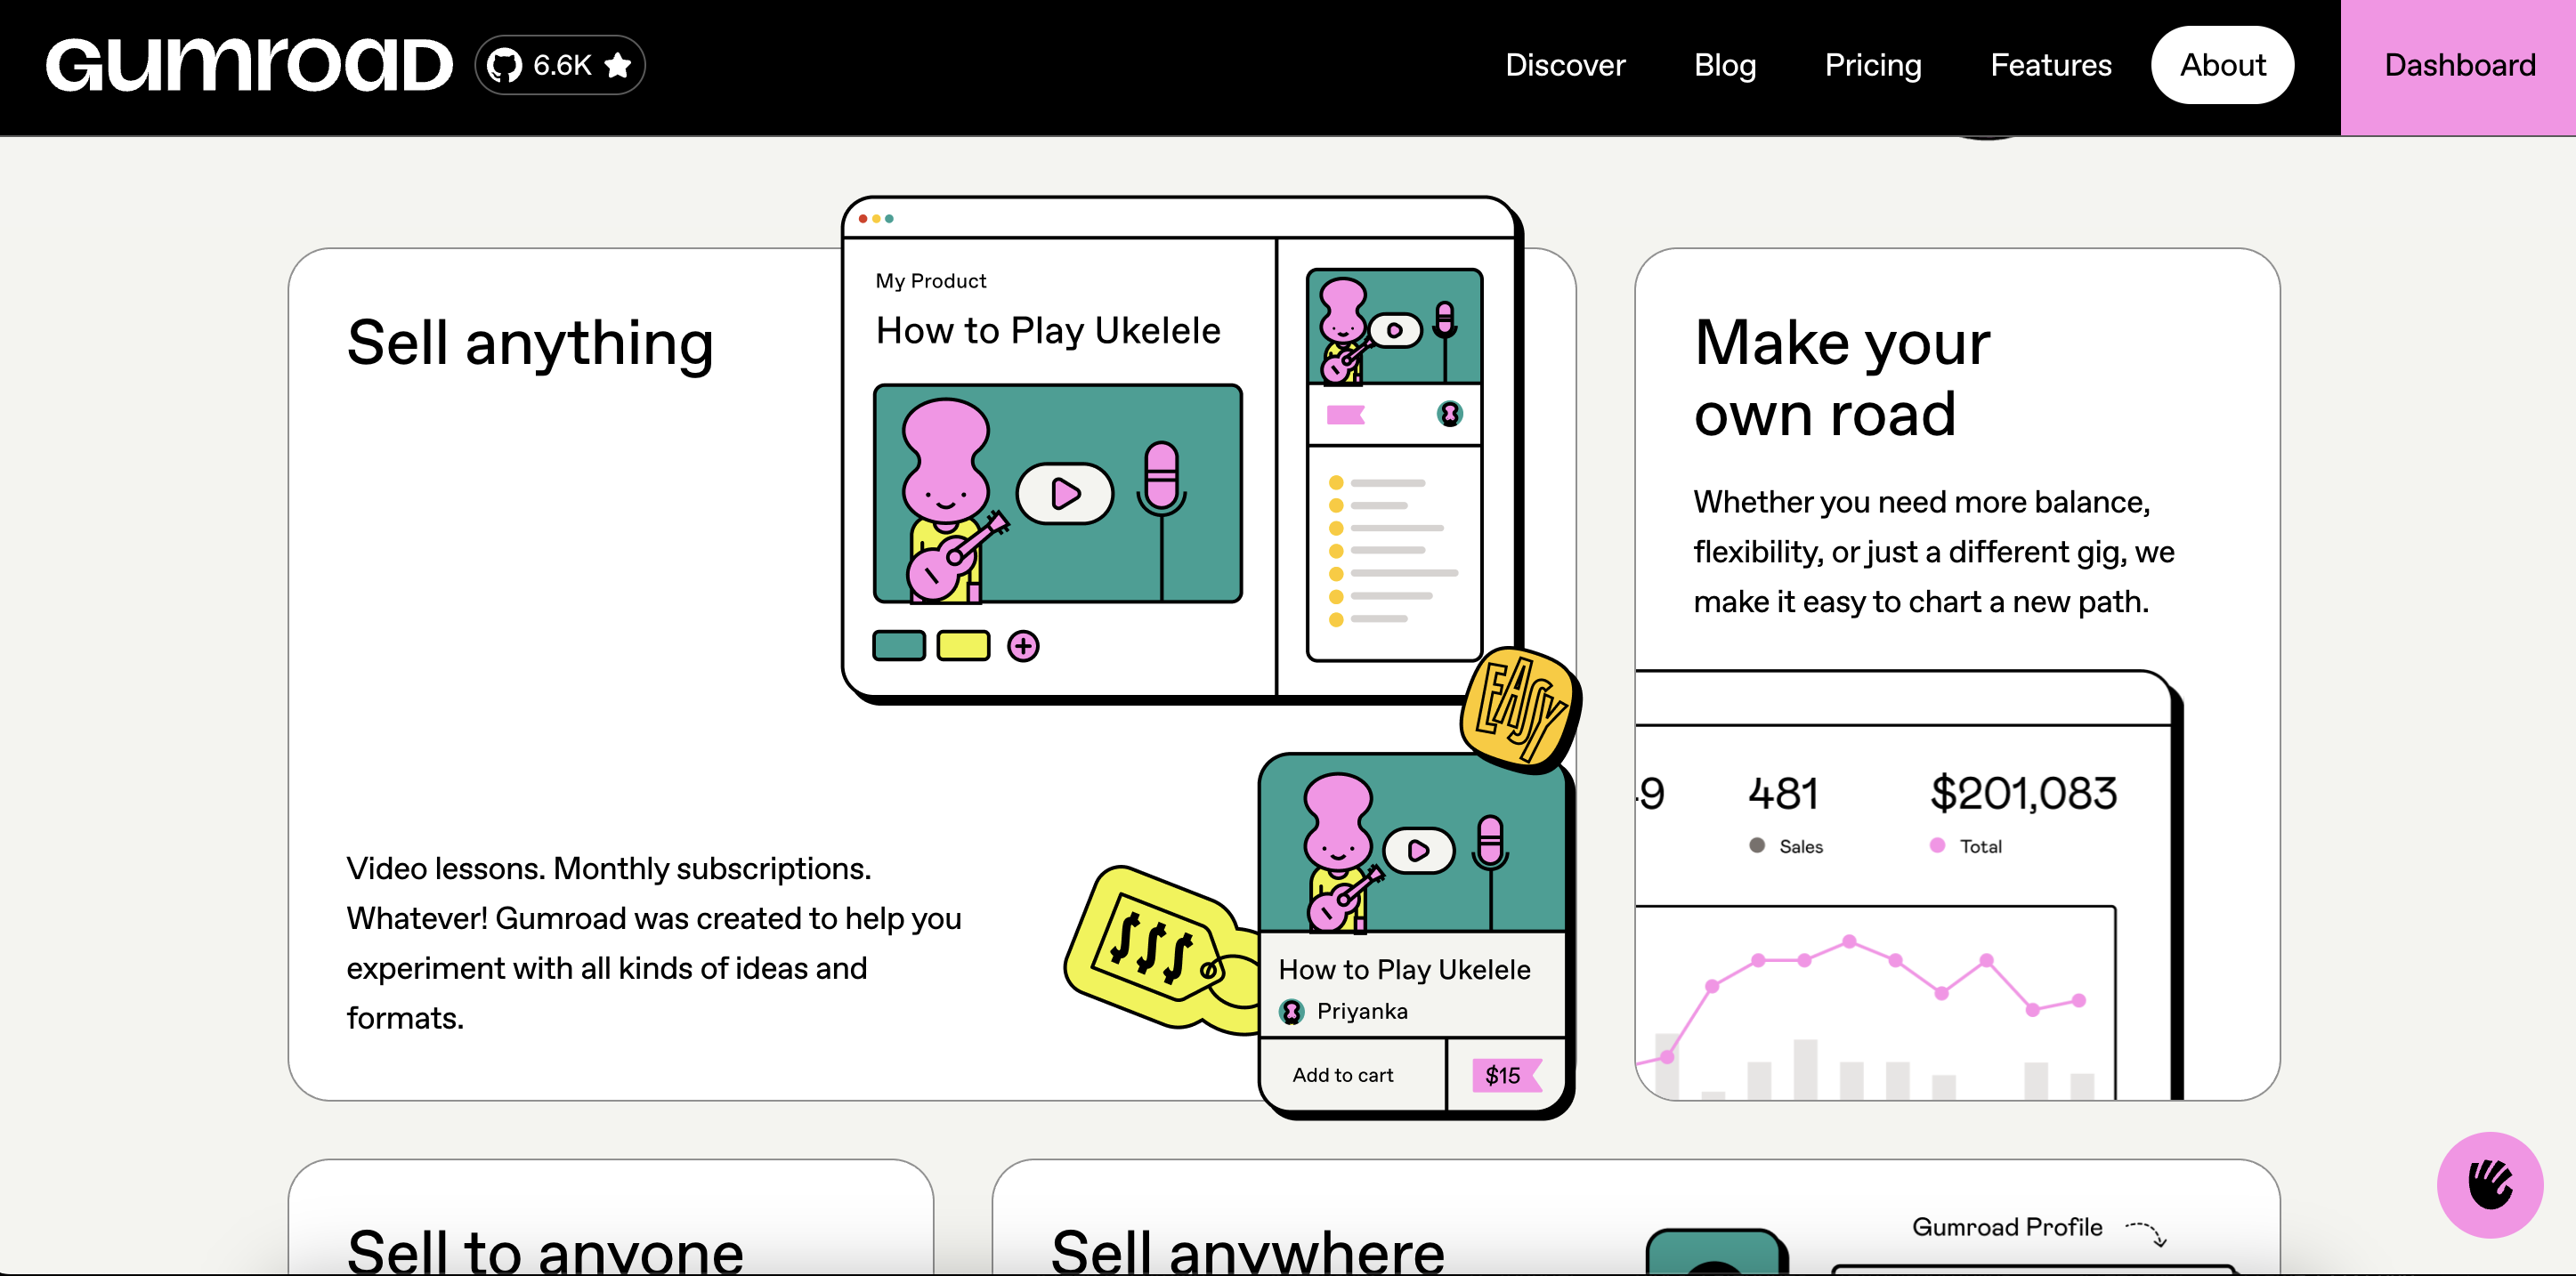
Task: Click Add to cart on product card
Action: (x=1342, y=1075)
